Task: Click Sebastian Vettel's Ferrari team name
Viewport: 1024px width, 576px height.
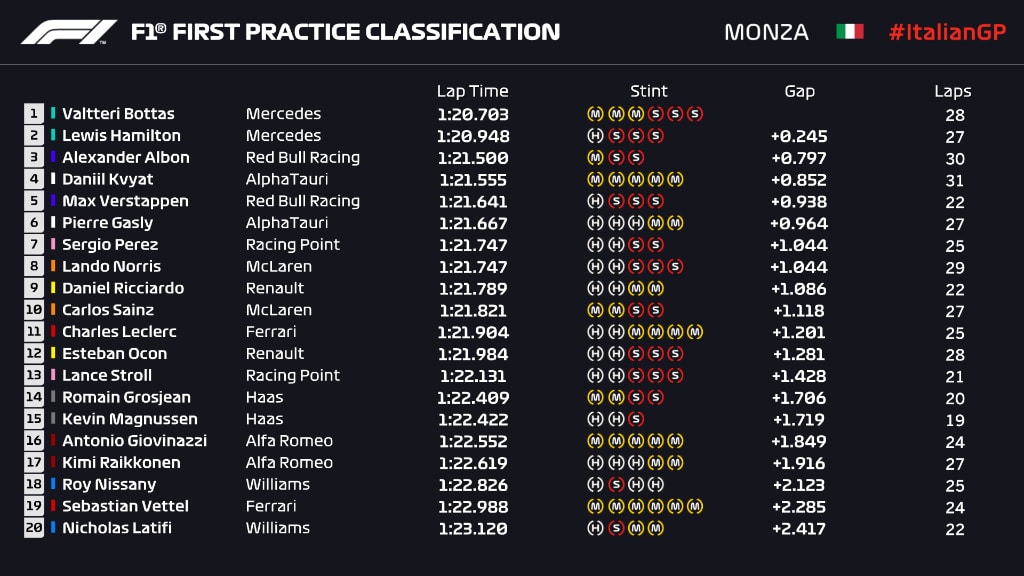Action: [x=271, y=506]
